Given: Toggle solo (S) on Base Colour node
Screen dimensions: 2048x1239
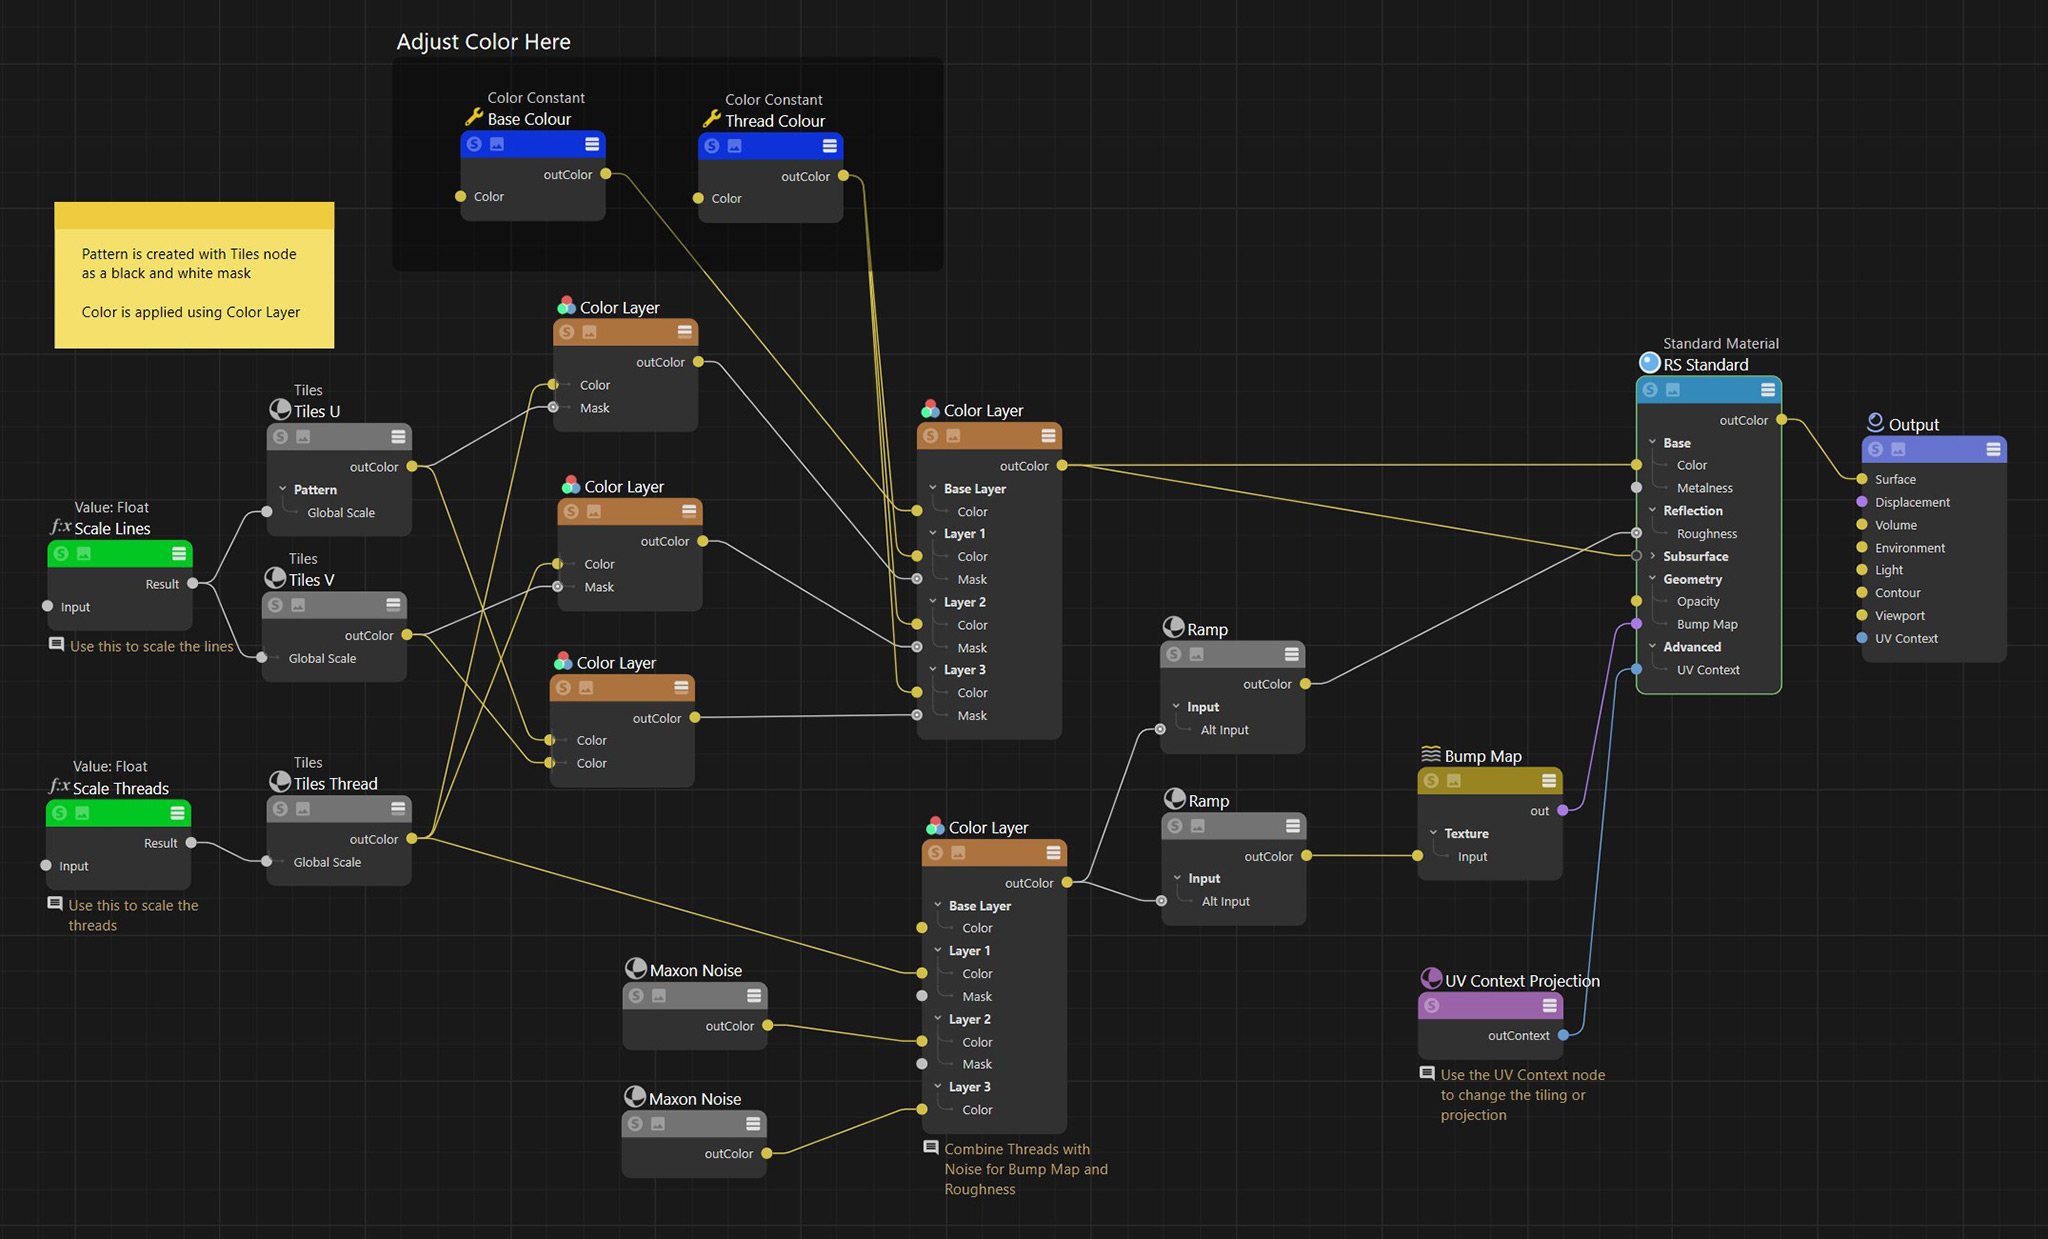Looking at the screenshot, I should coord(475,145).
